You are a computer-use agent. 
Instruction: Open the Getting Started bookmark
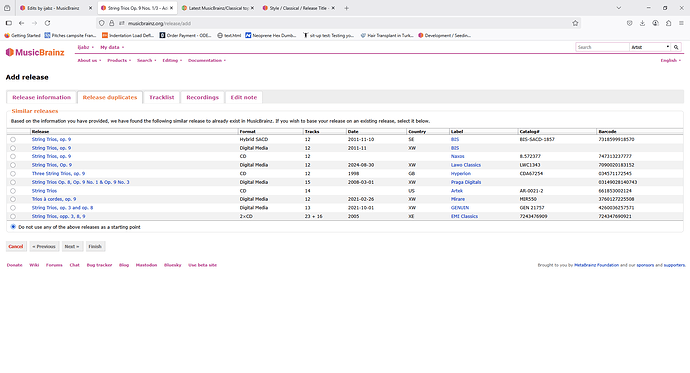point(22,36)
